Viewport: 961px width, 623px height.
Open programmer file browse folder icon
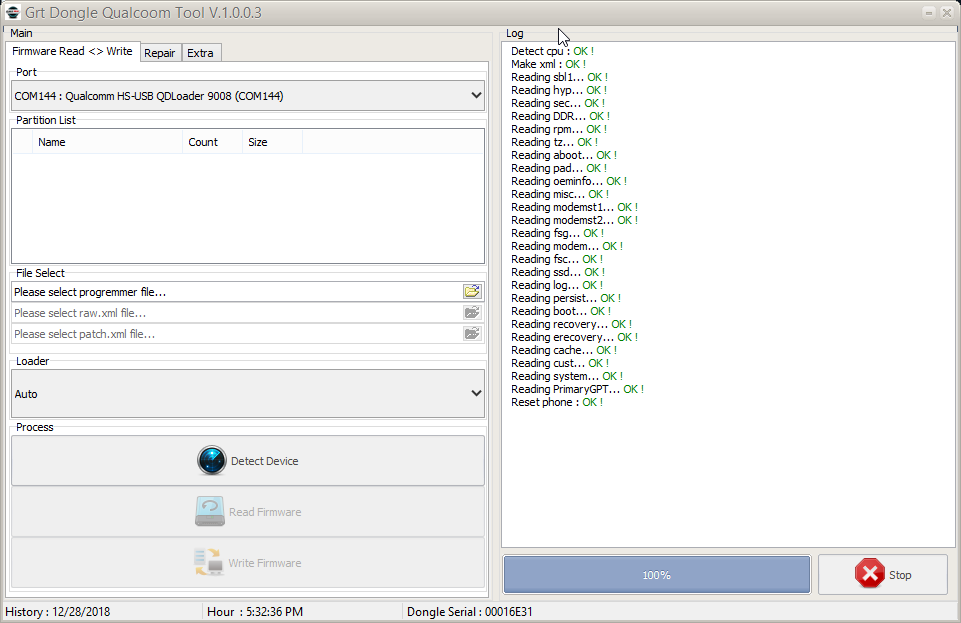tap(472, 292)
